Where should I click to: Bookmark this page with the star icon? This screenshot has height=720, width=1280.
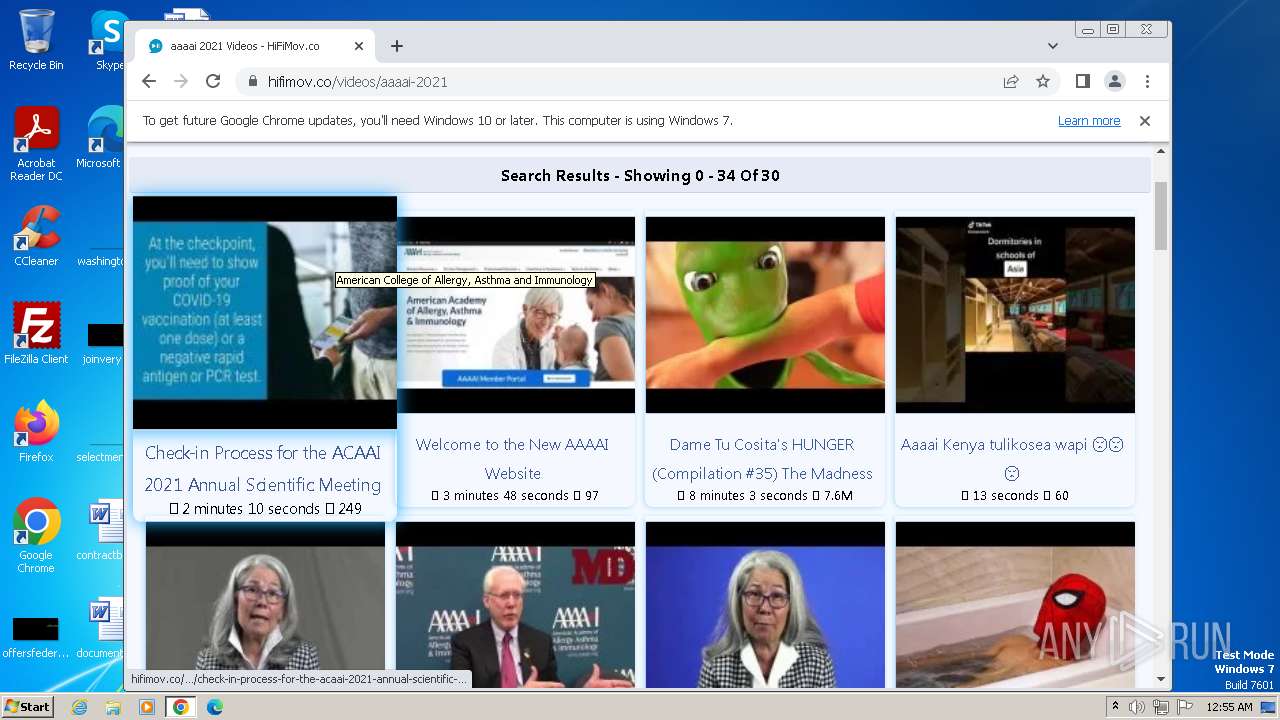(x=1043, y=82)
